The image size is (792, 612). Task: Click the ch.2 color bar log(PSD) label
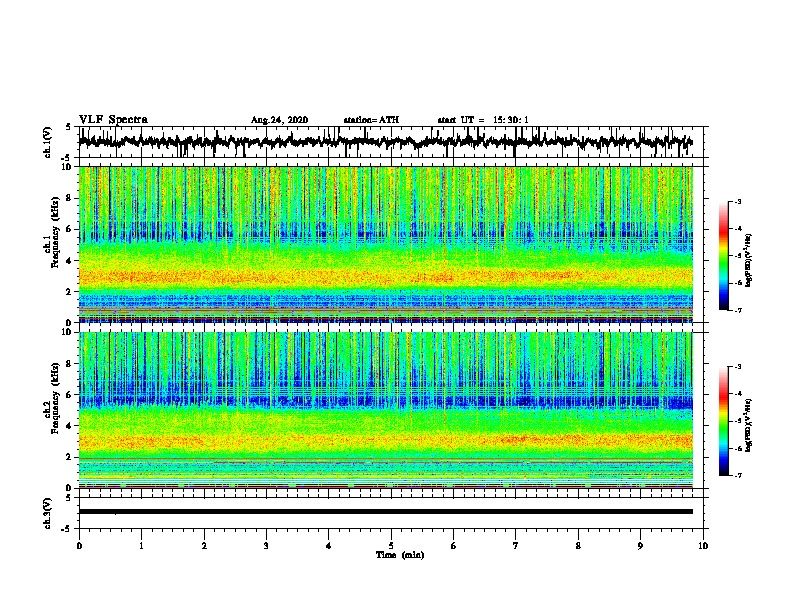(x=748, y=426)
